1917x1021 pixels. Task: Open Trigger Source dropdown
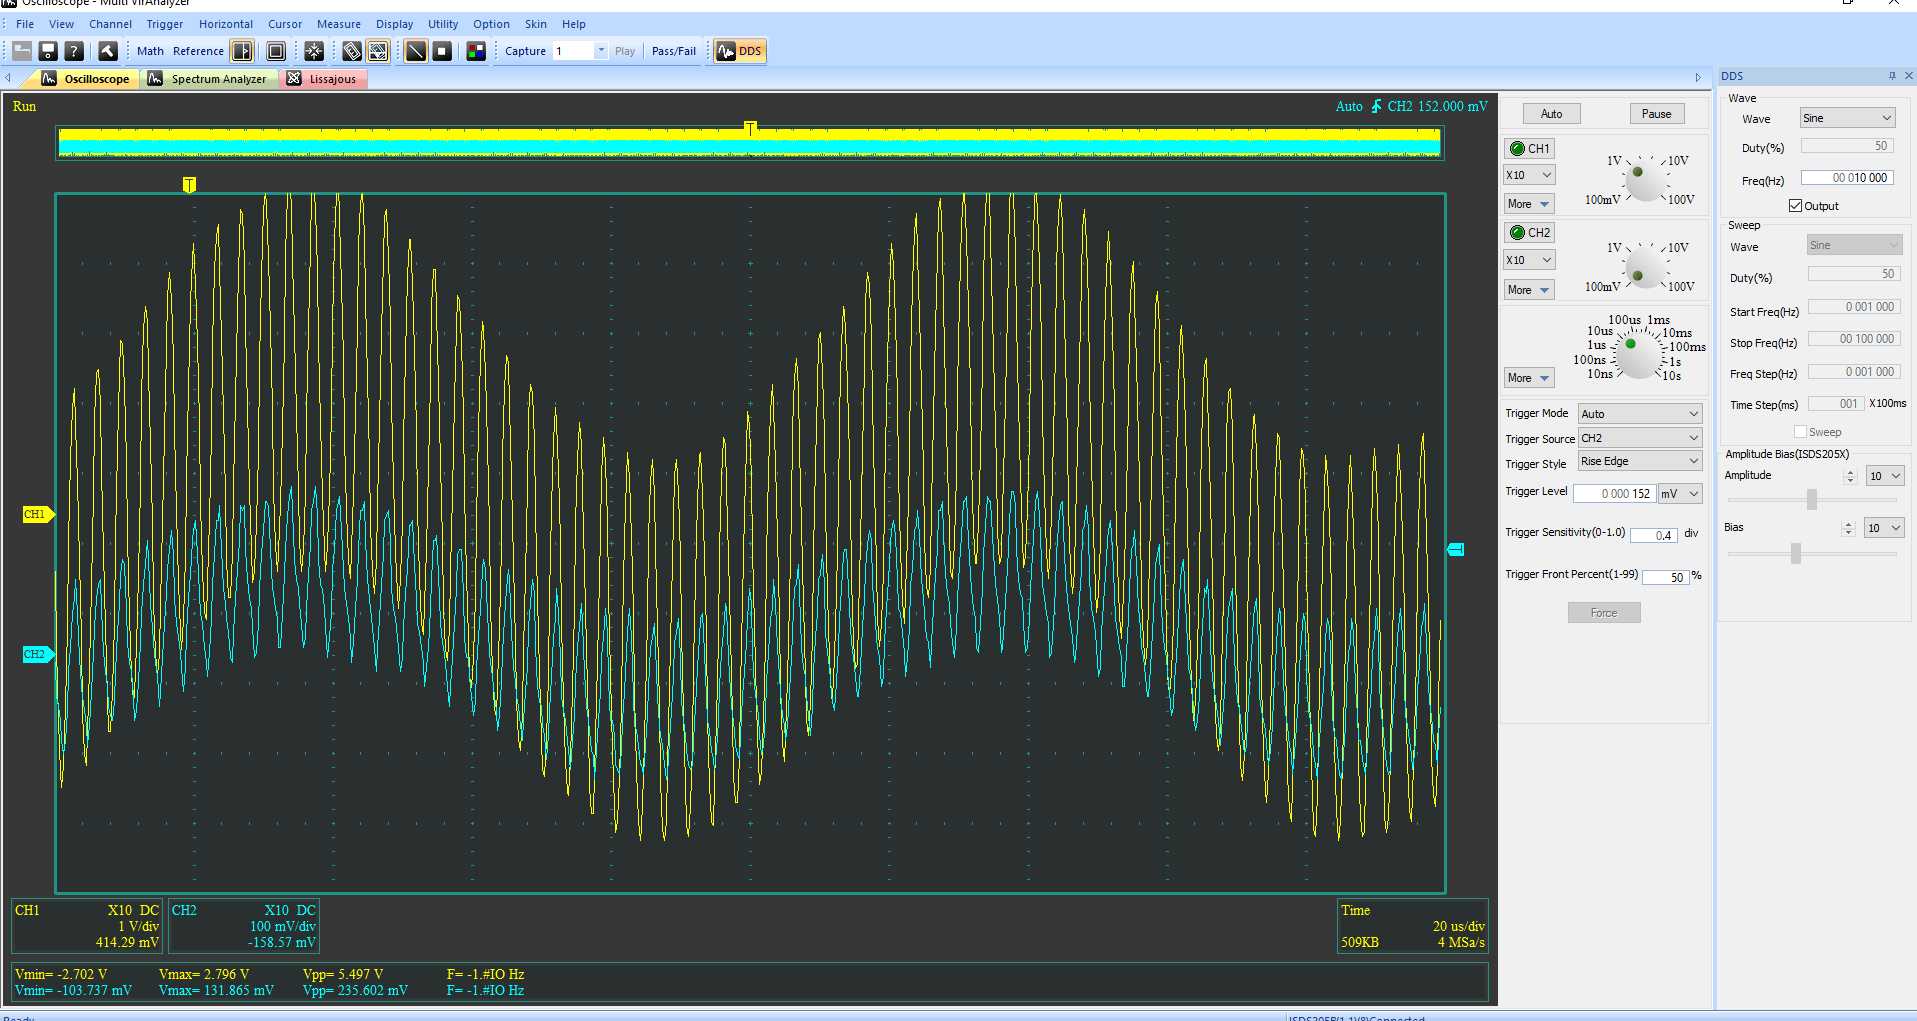coord(1640,438)
